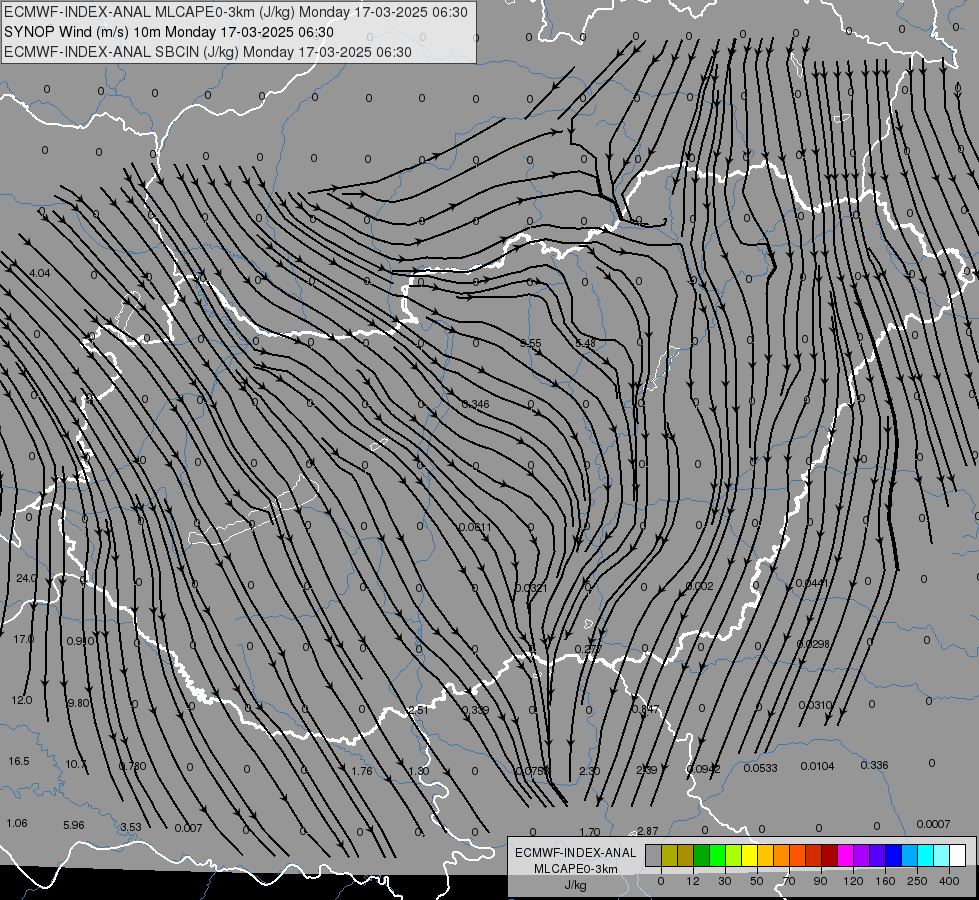Click the legend tick label 120
The width and height of the screenshot is (979, 900).
(x=854, y=881)
